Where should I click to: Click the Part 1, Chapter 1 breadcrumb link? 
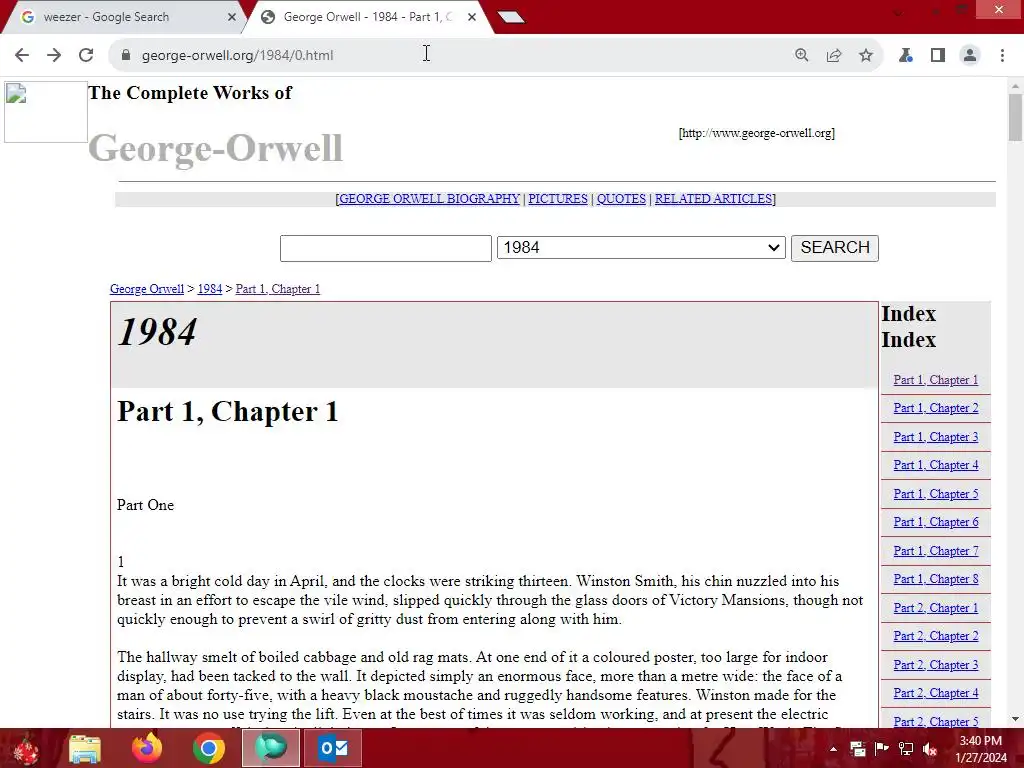pyautogui.click(x=278, y=289)
